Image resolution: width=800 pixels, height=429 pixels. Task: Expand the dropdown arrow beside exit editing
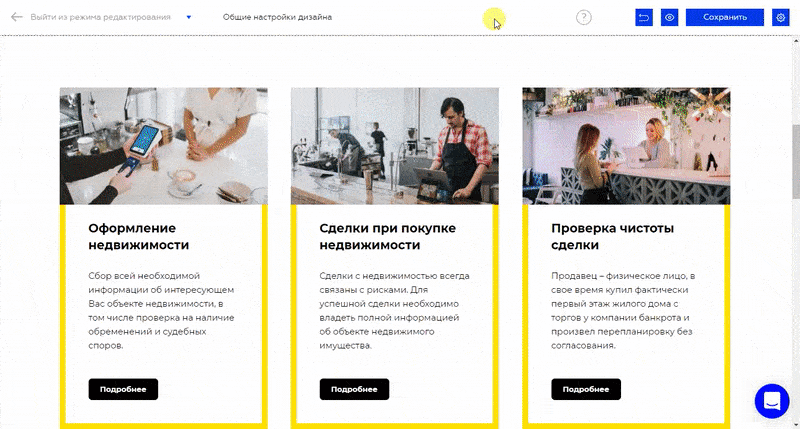click(x=189, y=17)
